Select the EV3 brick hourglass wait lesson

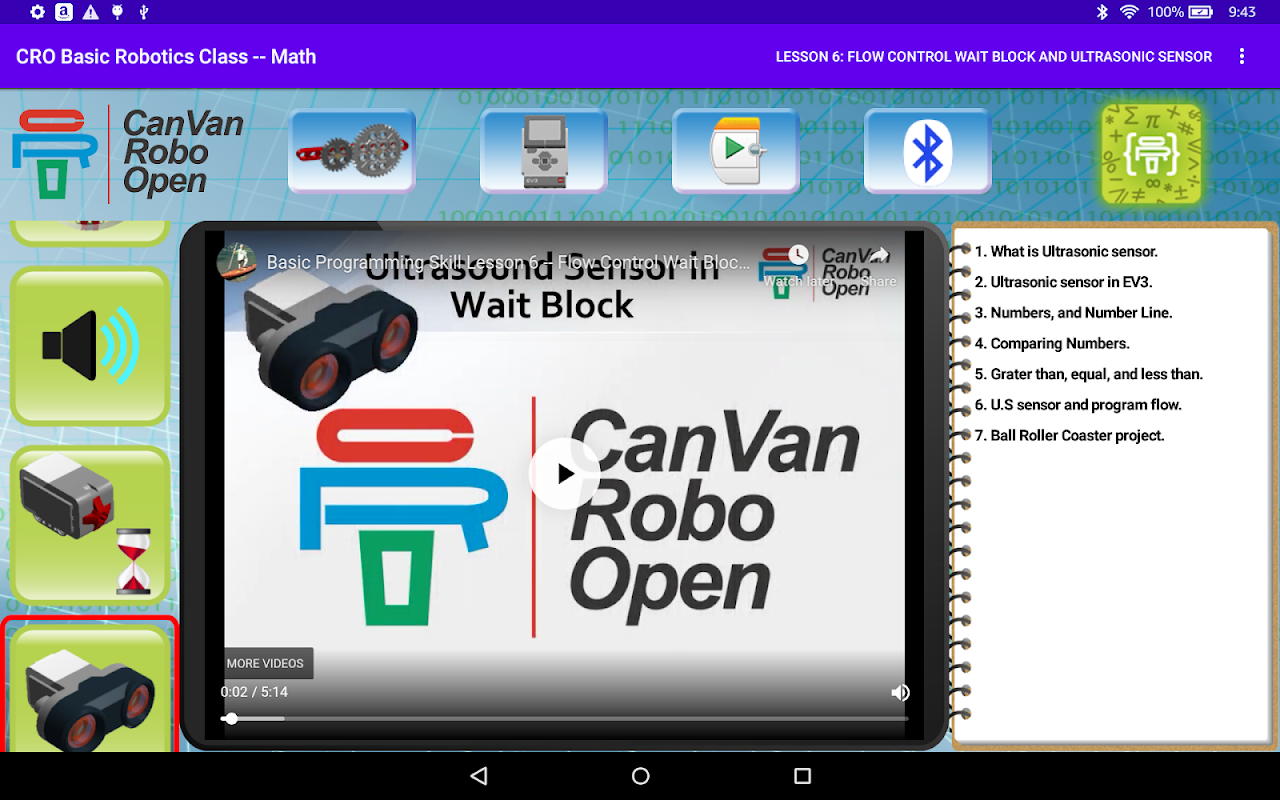coord(90,525)
